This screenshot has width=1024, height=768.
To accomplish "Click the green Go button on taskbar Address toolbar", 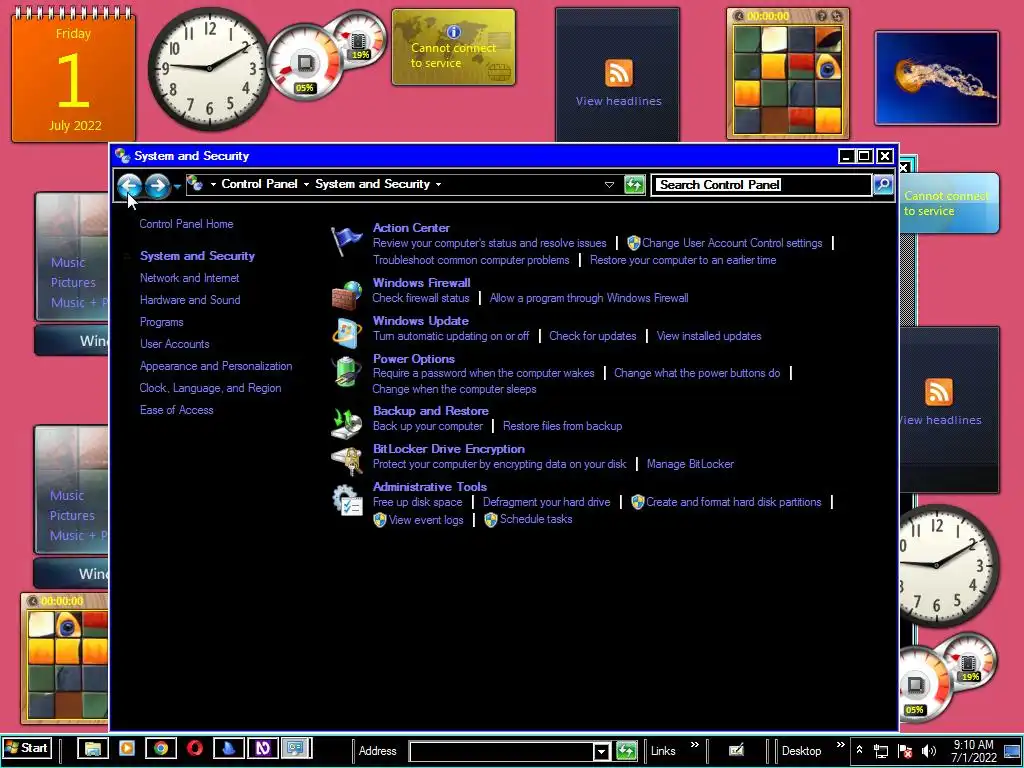I will [x=626, y=751].
